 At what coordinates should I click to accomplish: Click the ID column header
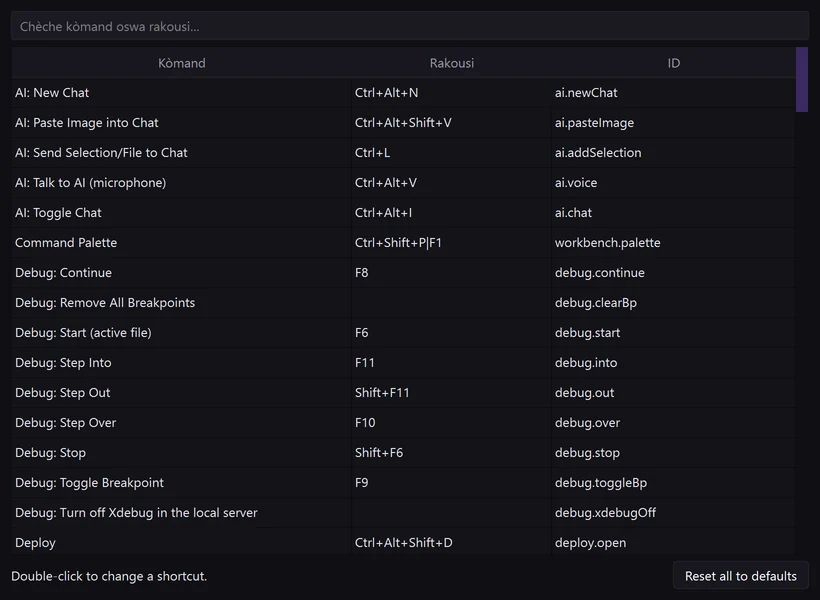(x=674, y=63)
